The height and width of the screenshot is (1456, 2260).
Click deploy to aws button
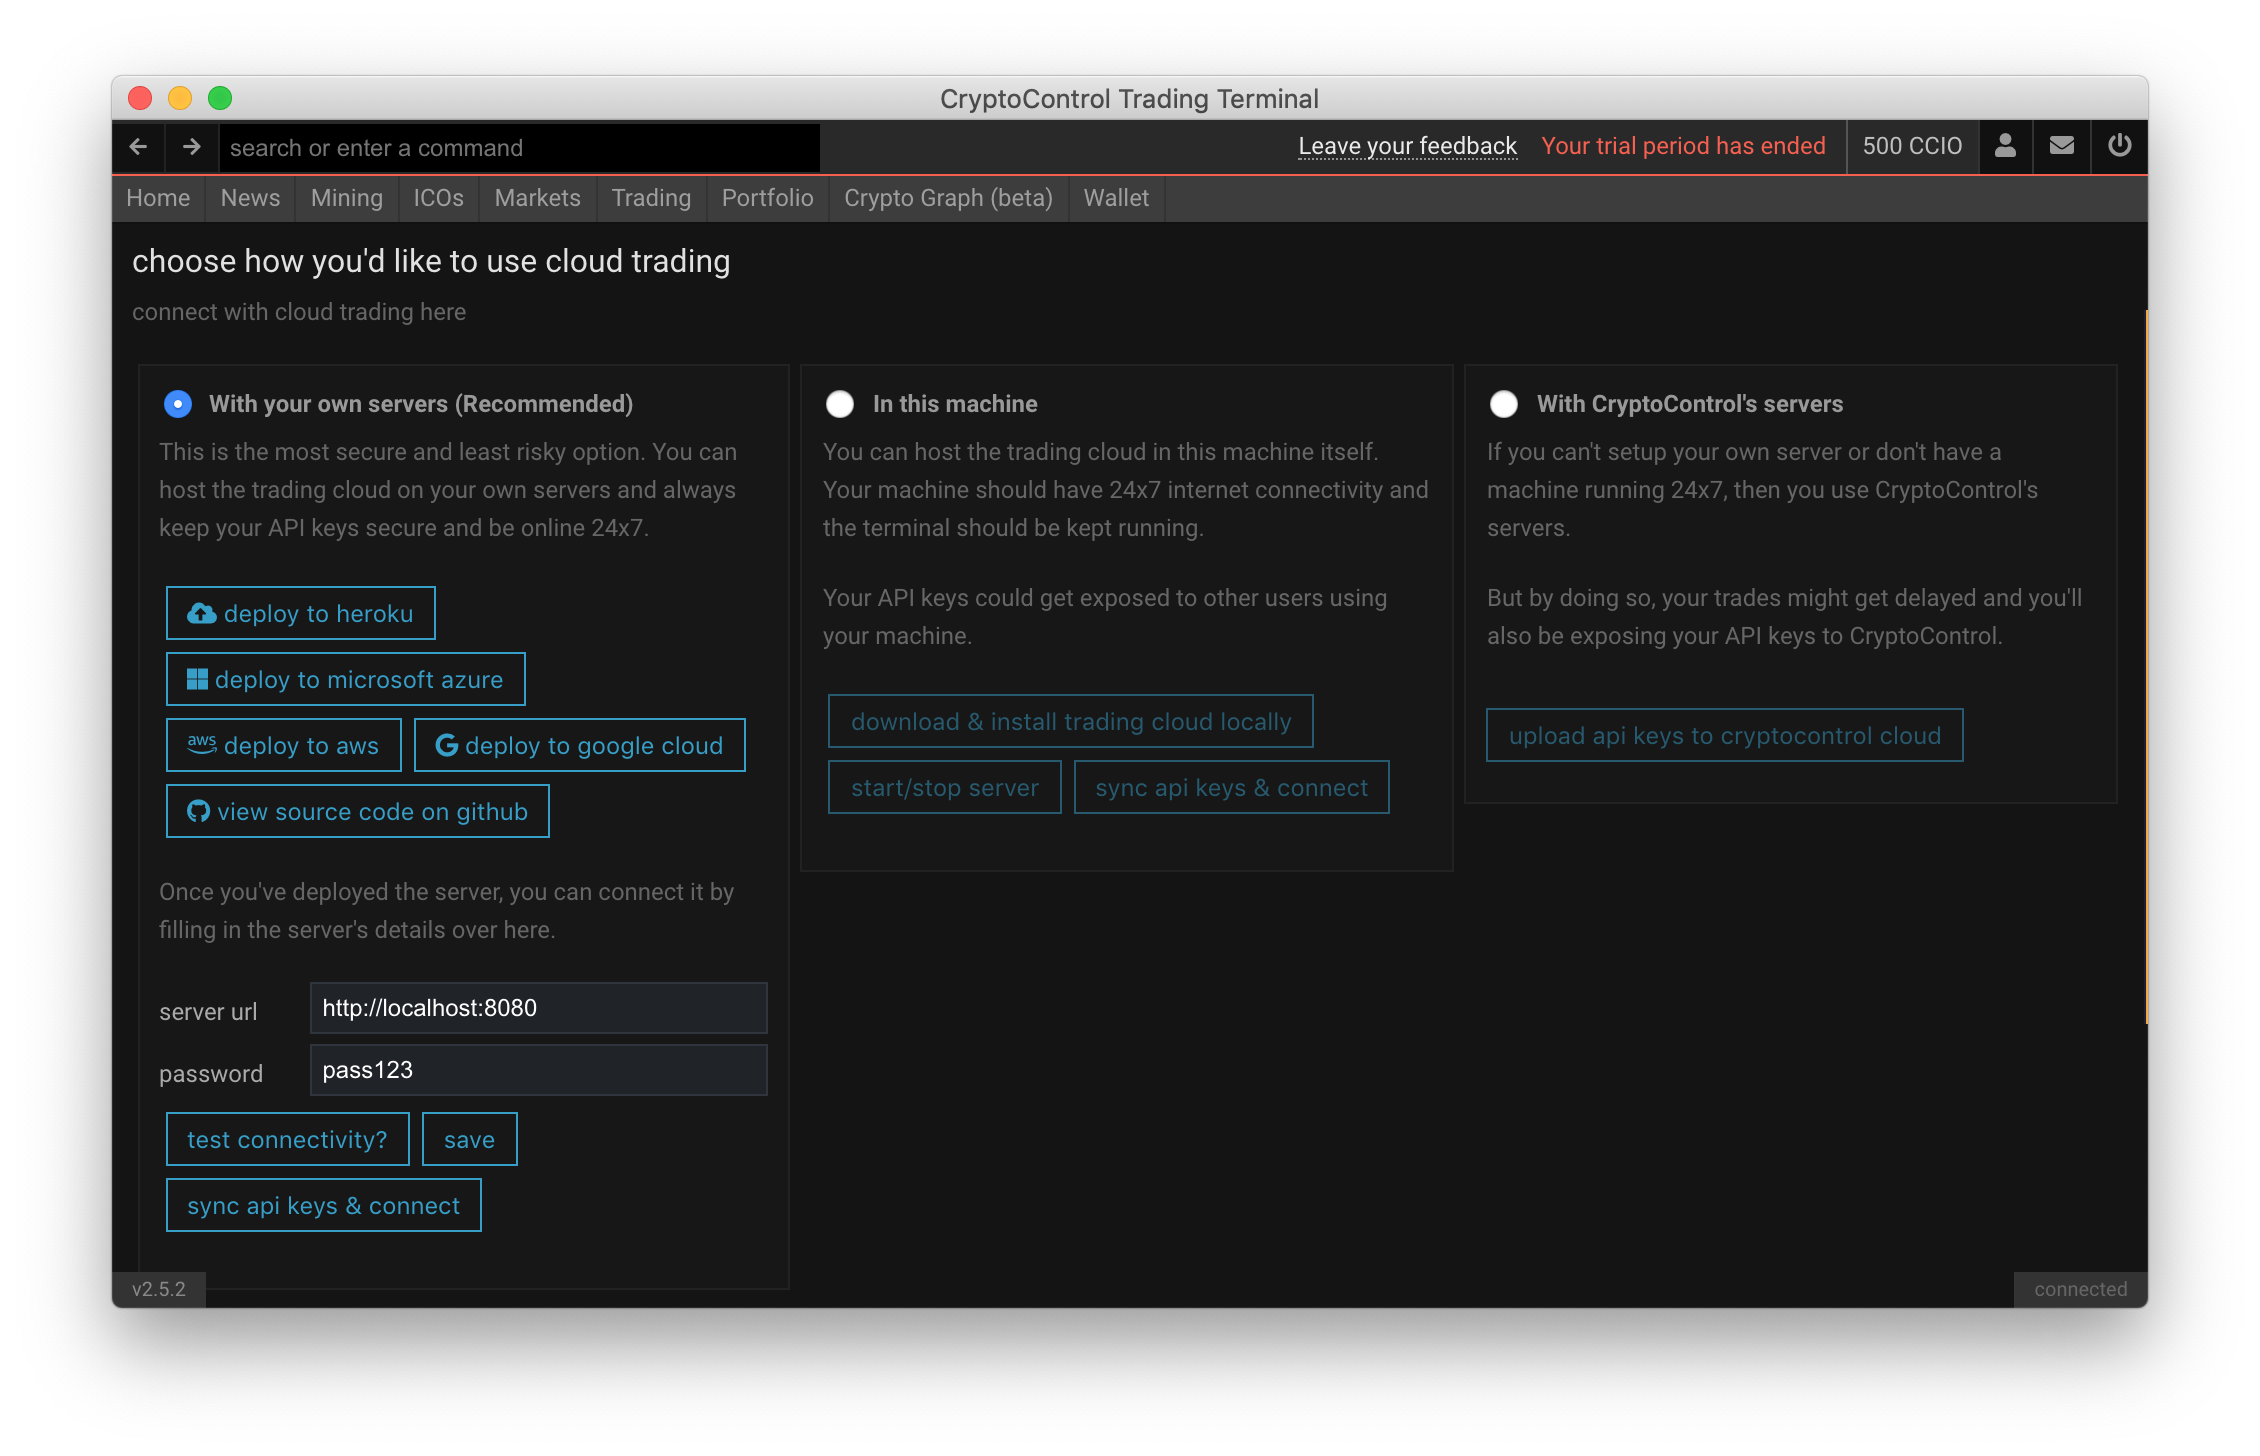[x=283, y=745]
